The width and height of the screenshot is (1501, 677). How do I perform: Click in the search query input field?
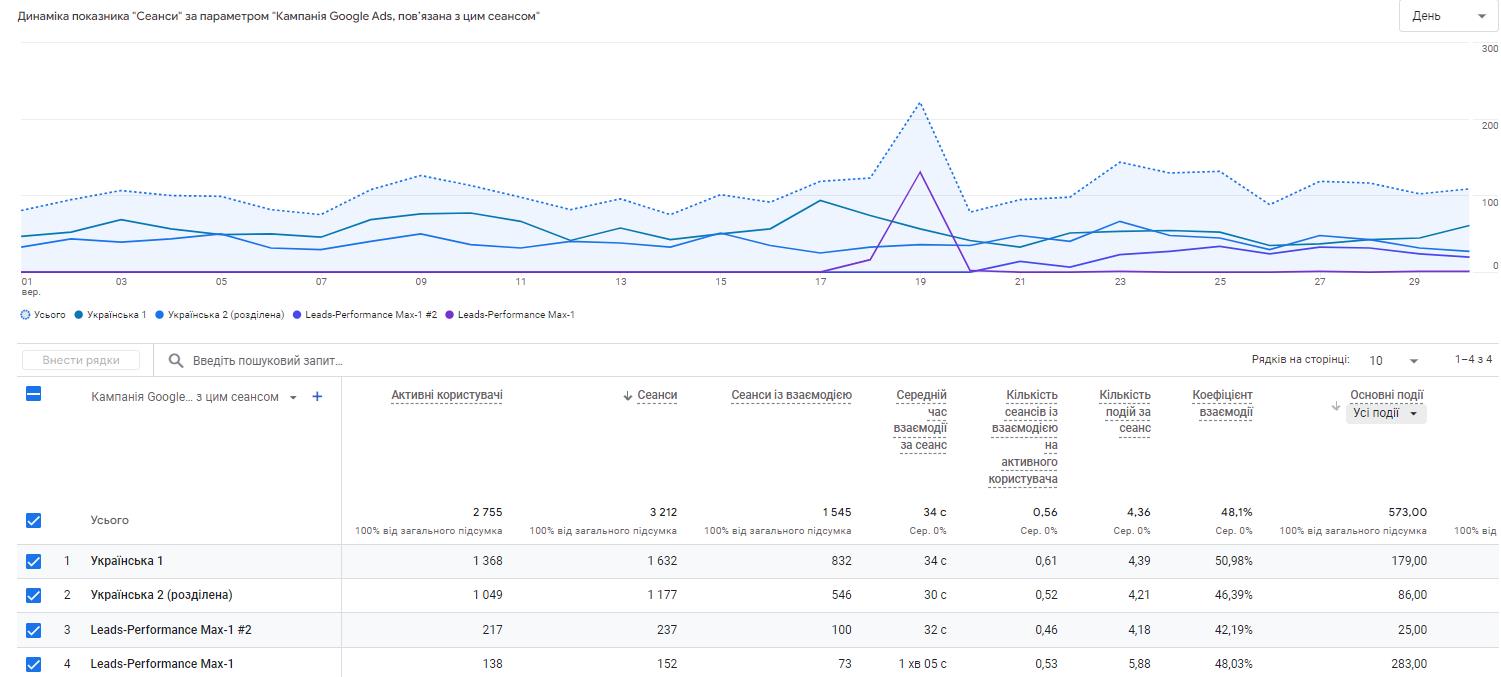click(x=400, y=360)
